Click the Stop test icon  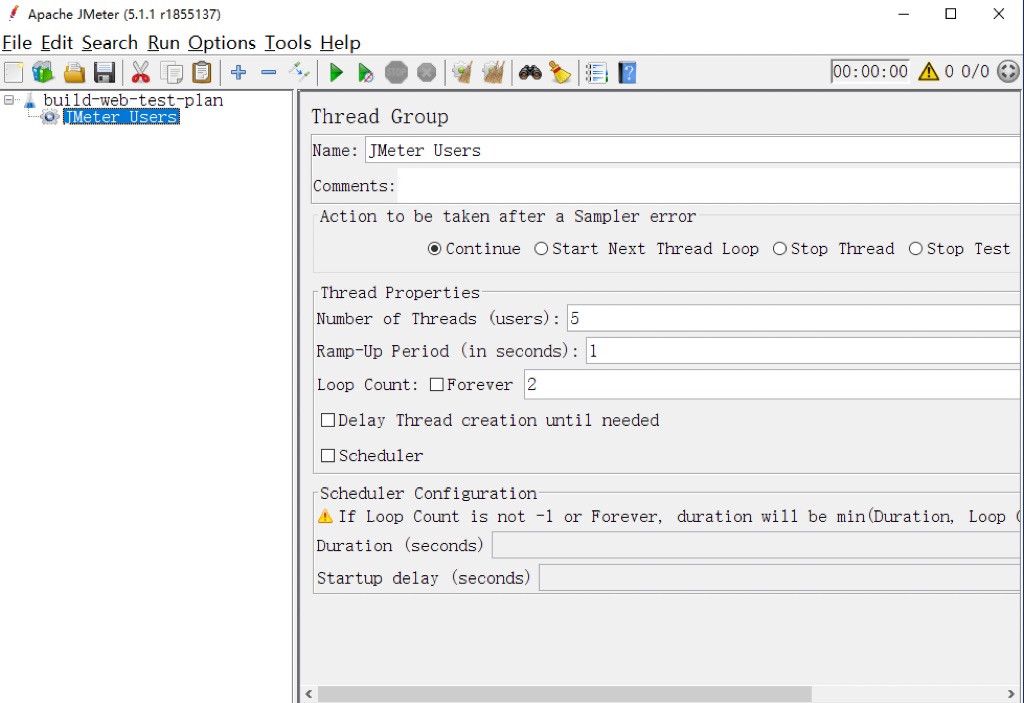tap(396, 72)
